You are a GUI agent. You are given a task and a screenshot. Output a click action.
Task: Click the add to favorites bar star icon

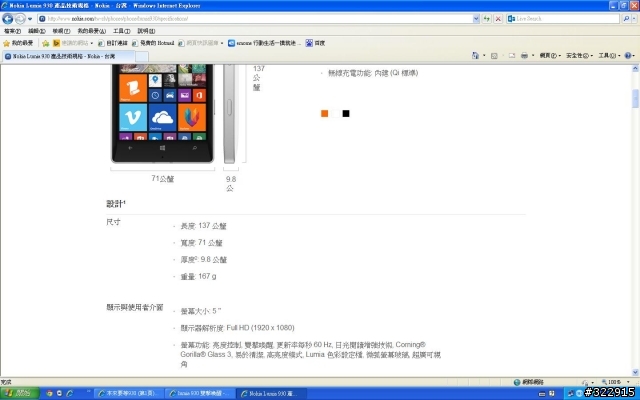[46, 43]
